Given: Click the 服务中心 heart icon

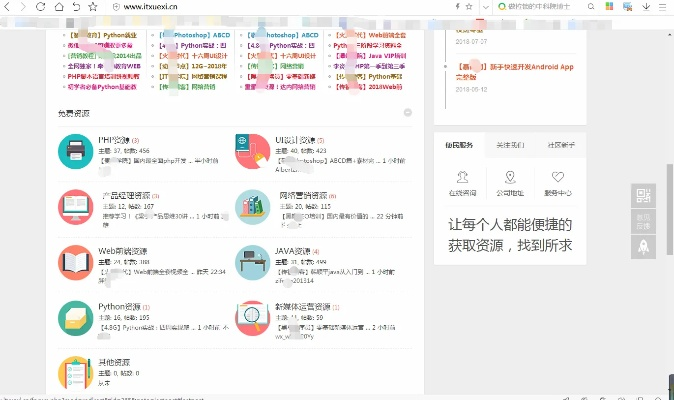Looking at the screenshot, I should point(558,177).
